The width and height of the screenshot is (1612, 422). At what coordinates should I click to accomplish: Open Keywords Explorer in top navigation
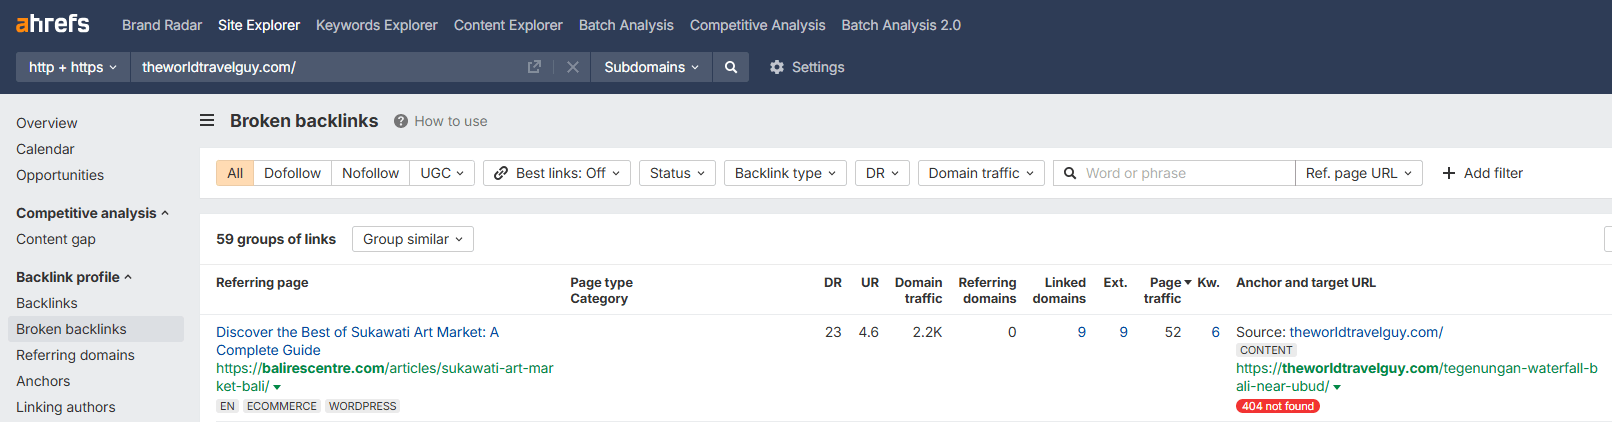376,25
